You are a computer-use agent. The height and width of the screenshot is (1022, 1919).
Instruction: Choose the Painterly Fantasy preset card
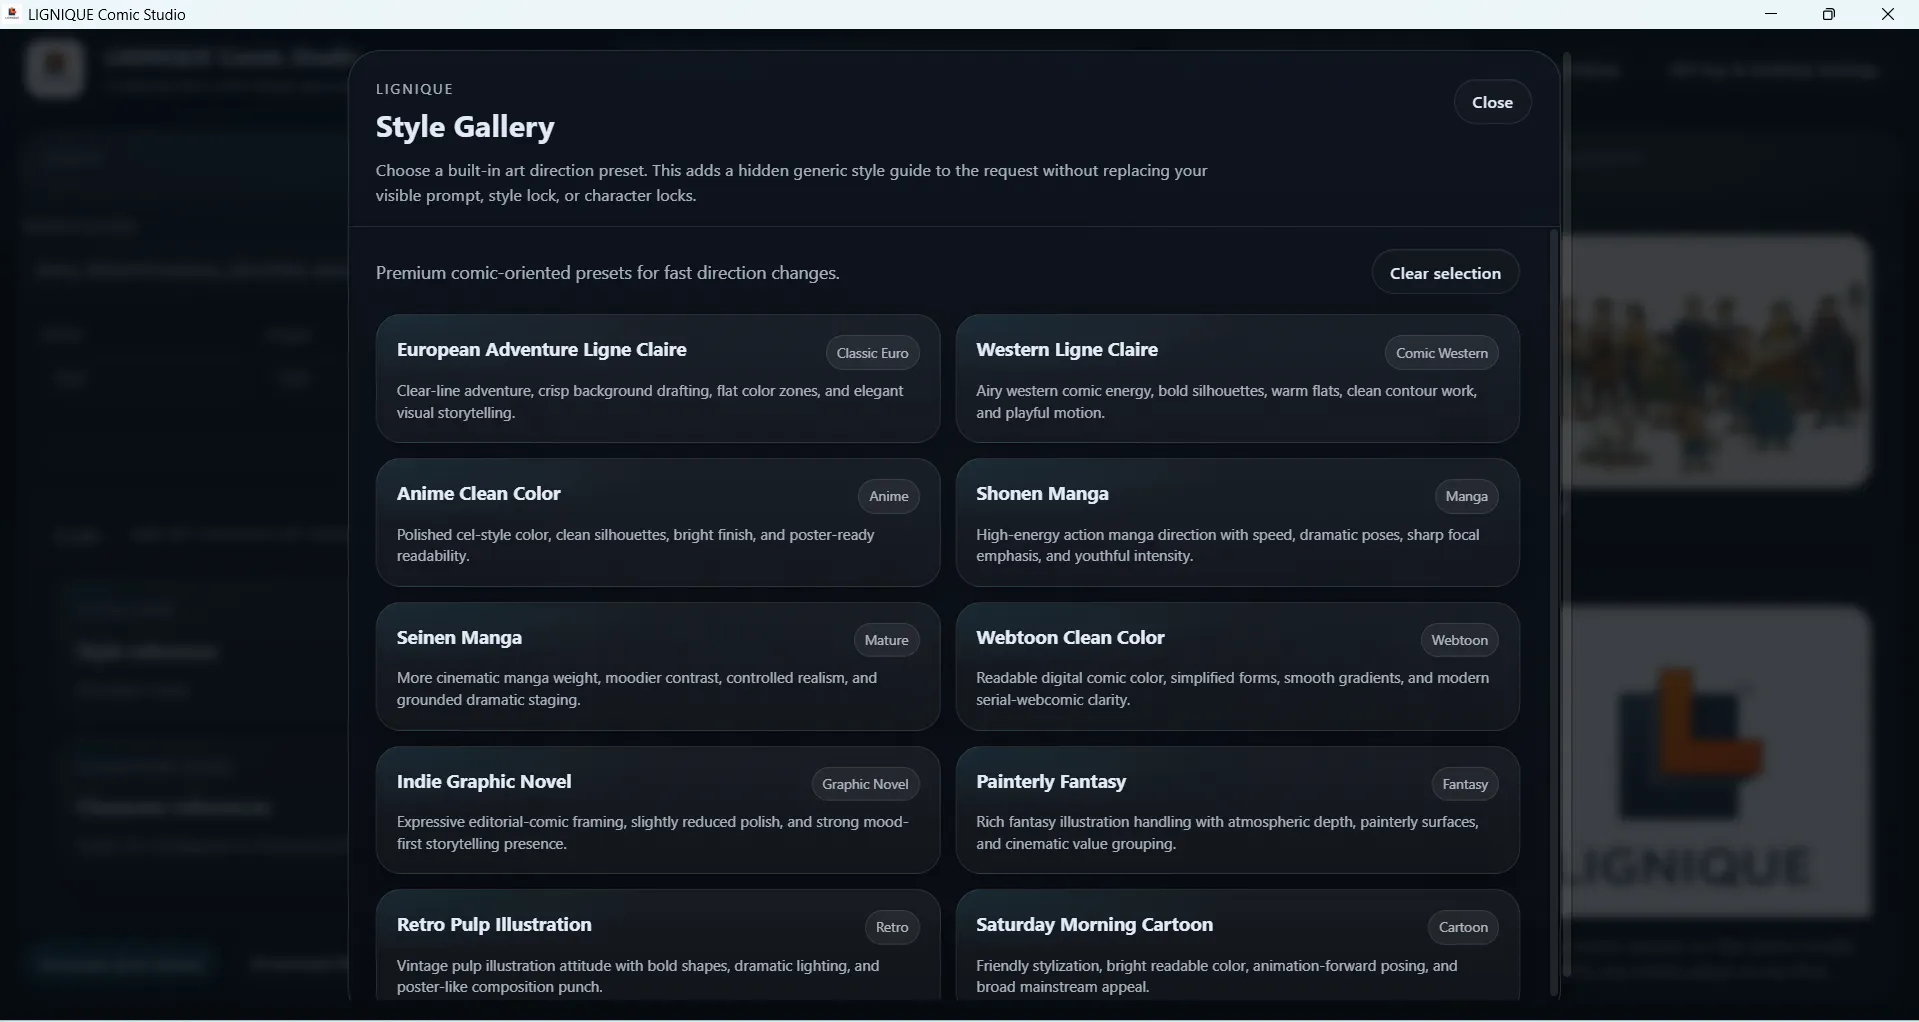(x=1237, y=810)
